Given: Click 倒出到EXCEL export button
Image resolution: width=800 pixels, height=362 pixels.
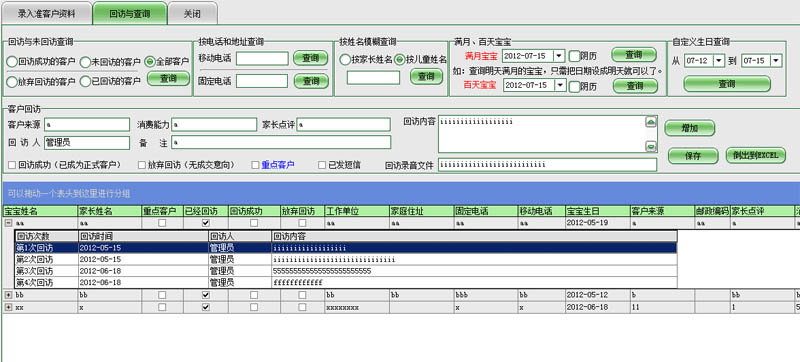Looking at the screenshot, I should [756, 155].
